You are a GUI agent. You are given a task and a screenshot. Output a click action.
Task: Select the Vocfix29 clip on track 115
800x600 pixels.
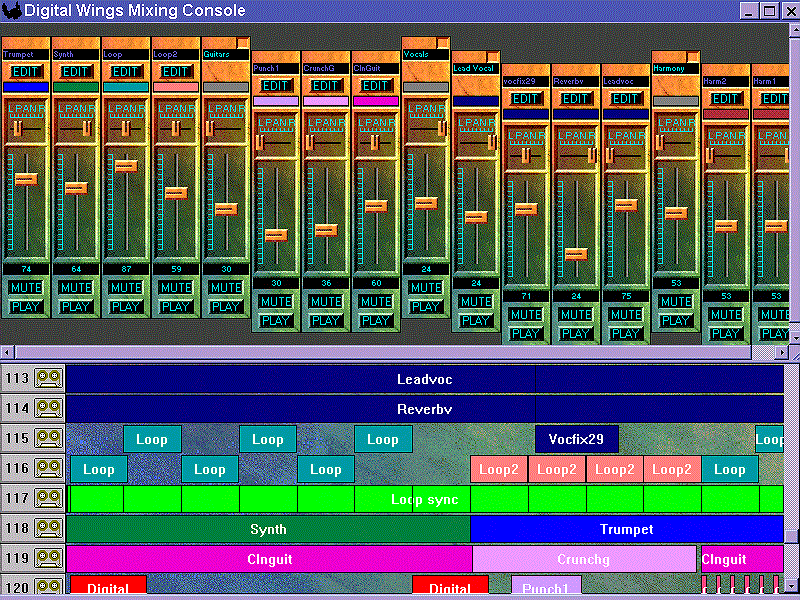click(x=578, y=438)
